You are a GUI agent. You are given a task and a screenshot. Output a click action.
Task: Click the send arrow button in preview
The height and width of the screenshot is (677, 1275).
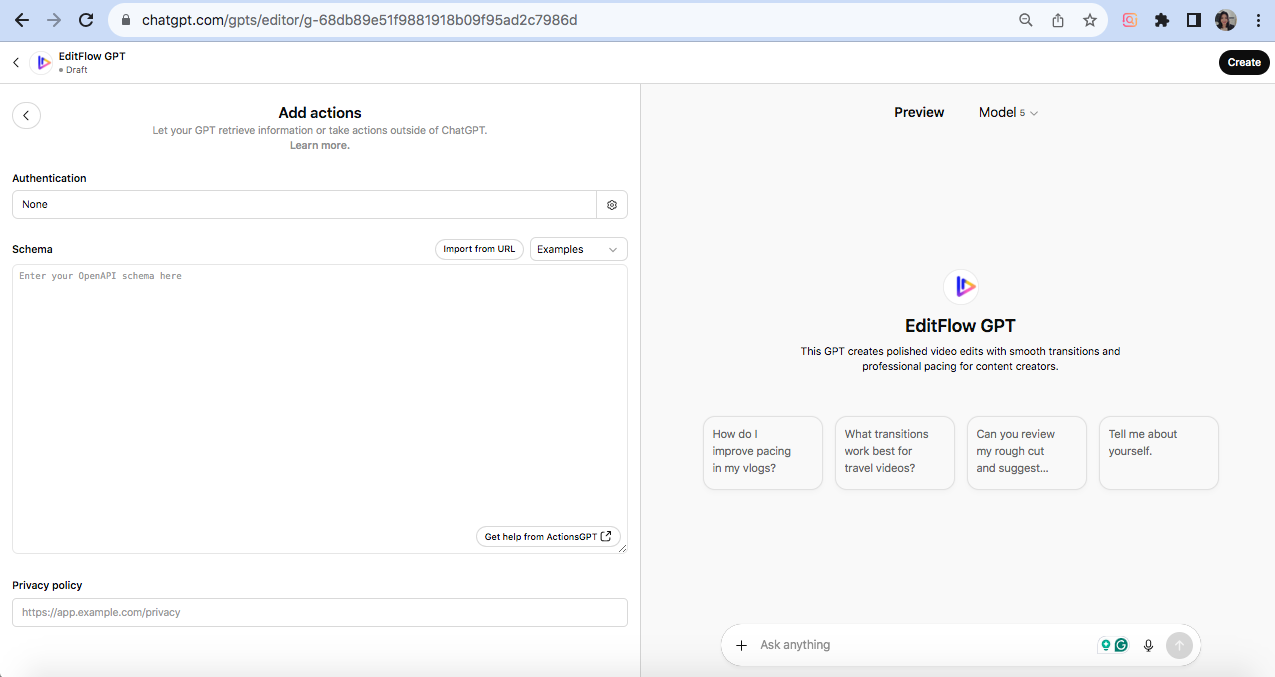click(1179, 646)
